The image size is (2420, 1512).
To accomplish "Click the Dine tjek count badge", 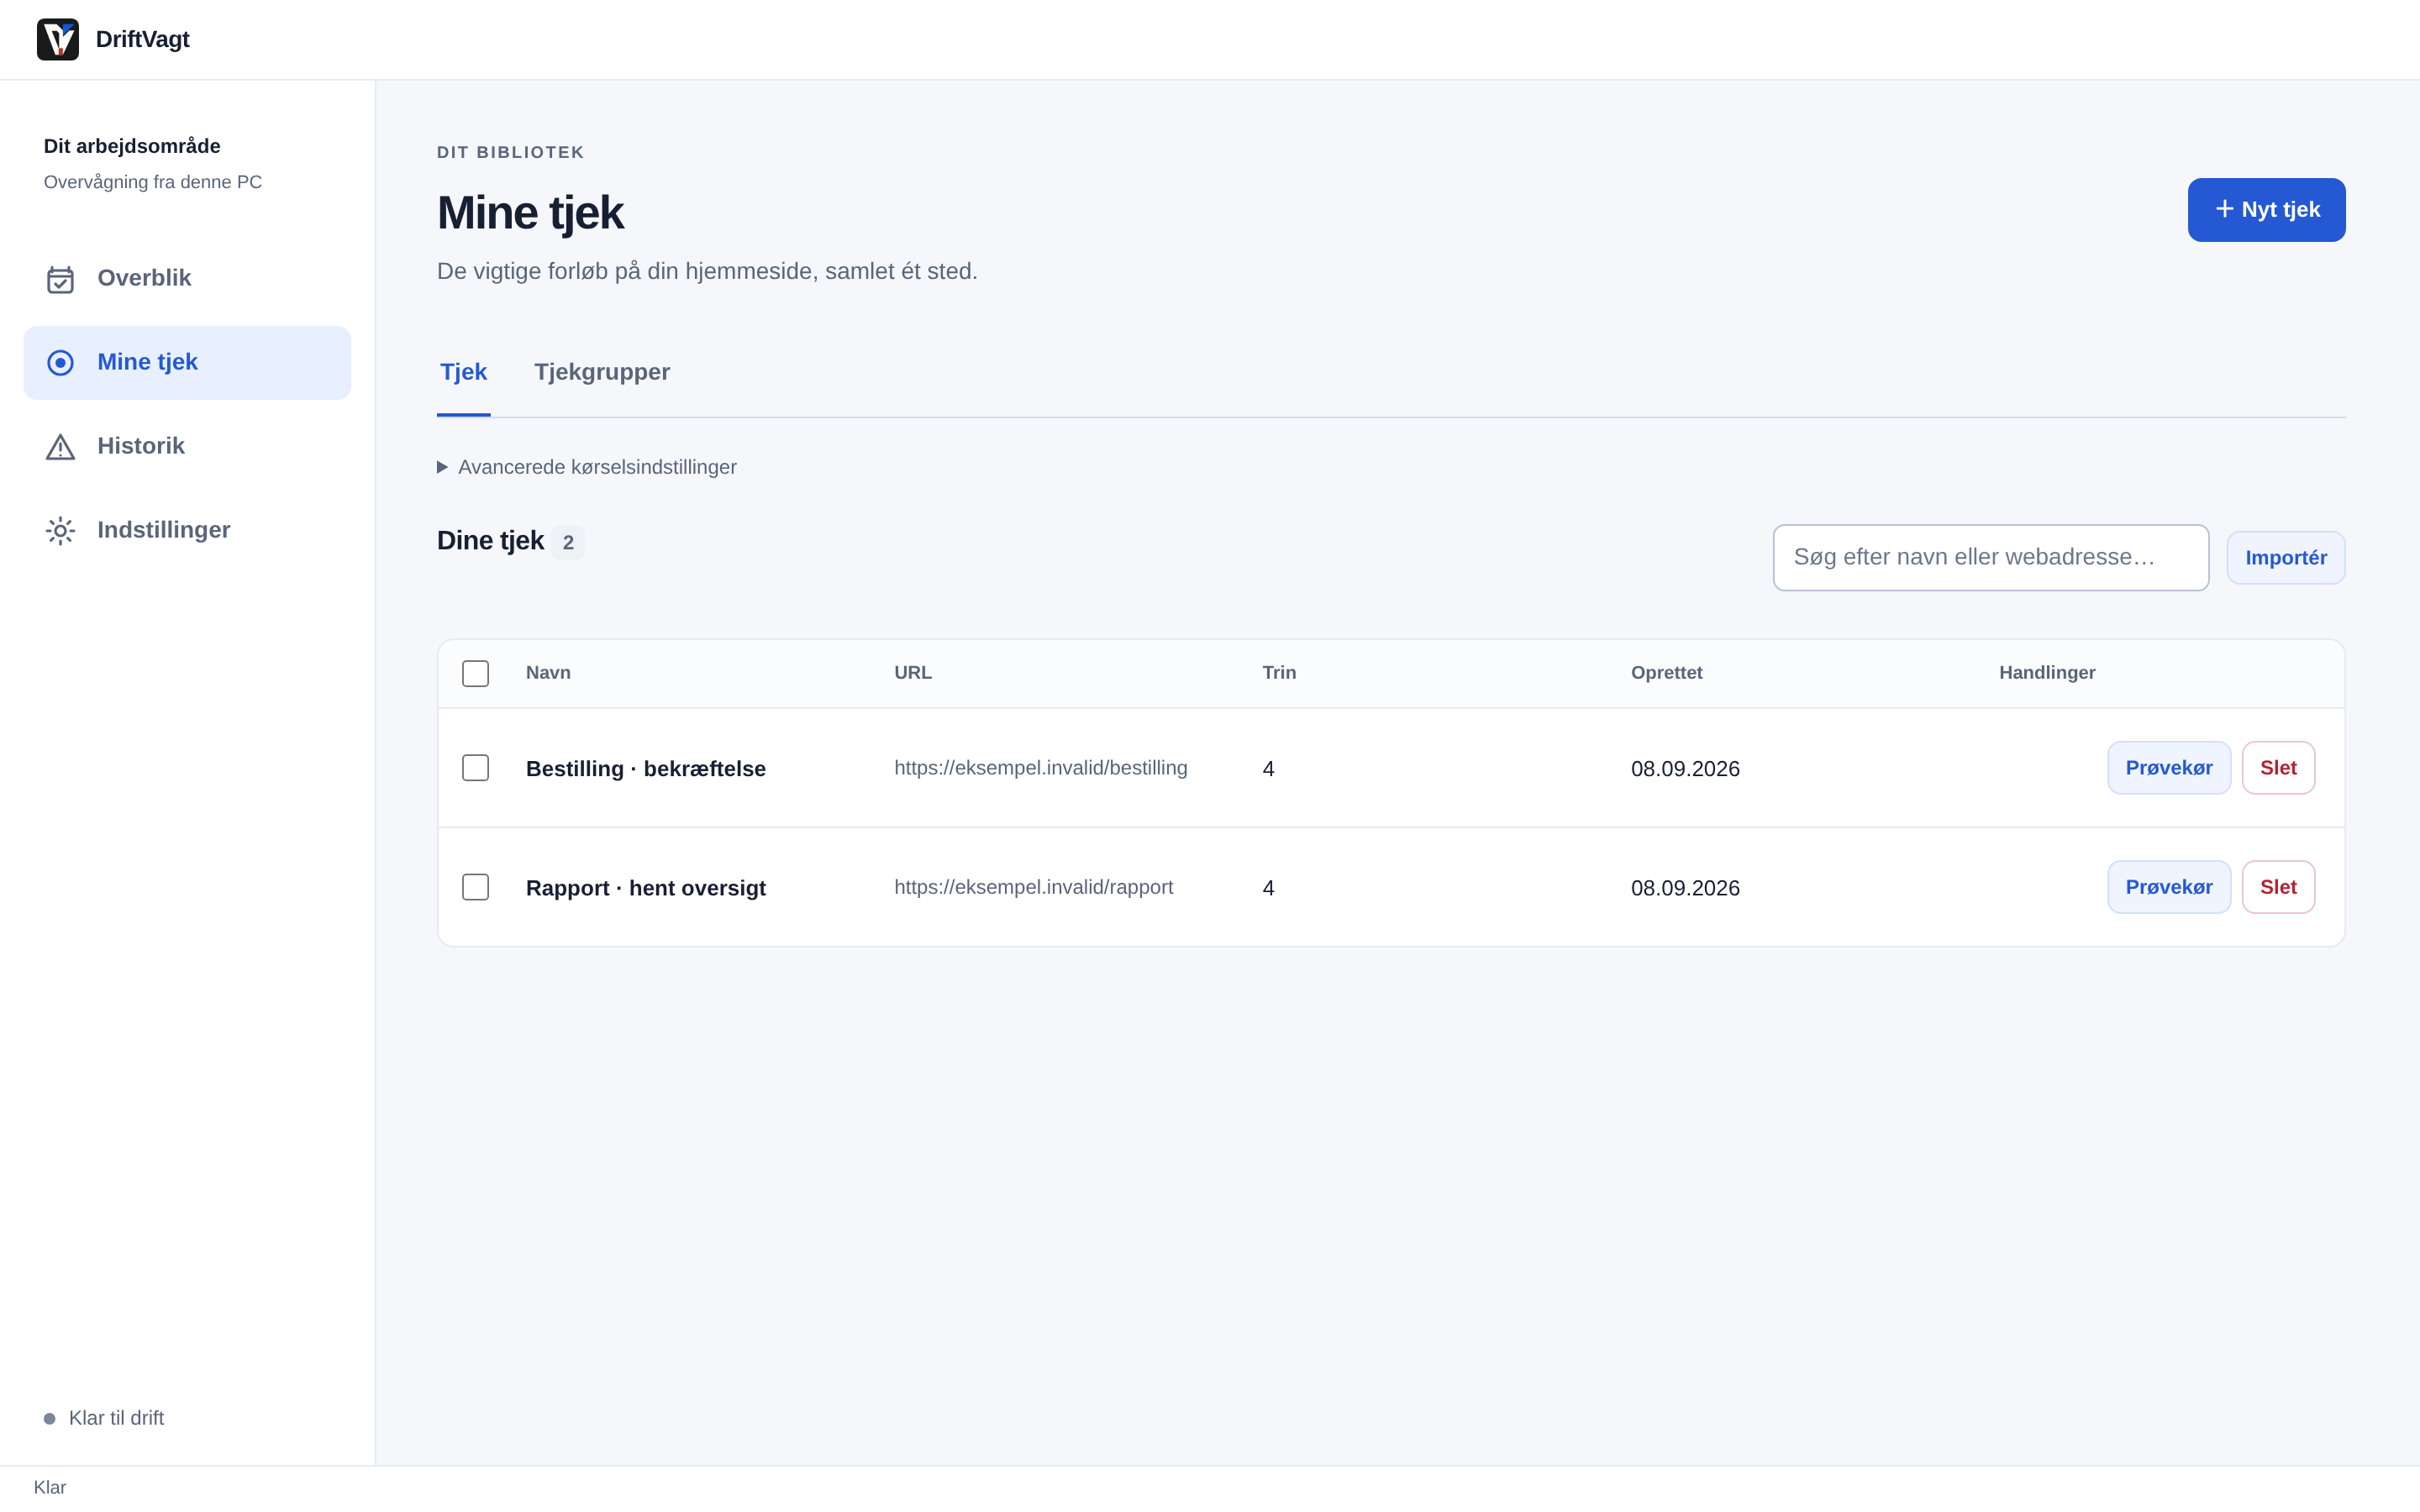I will pos(568,542).
